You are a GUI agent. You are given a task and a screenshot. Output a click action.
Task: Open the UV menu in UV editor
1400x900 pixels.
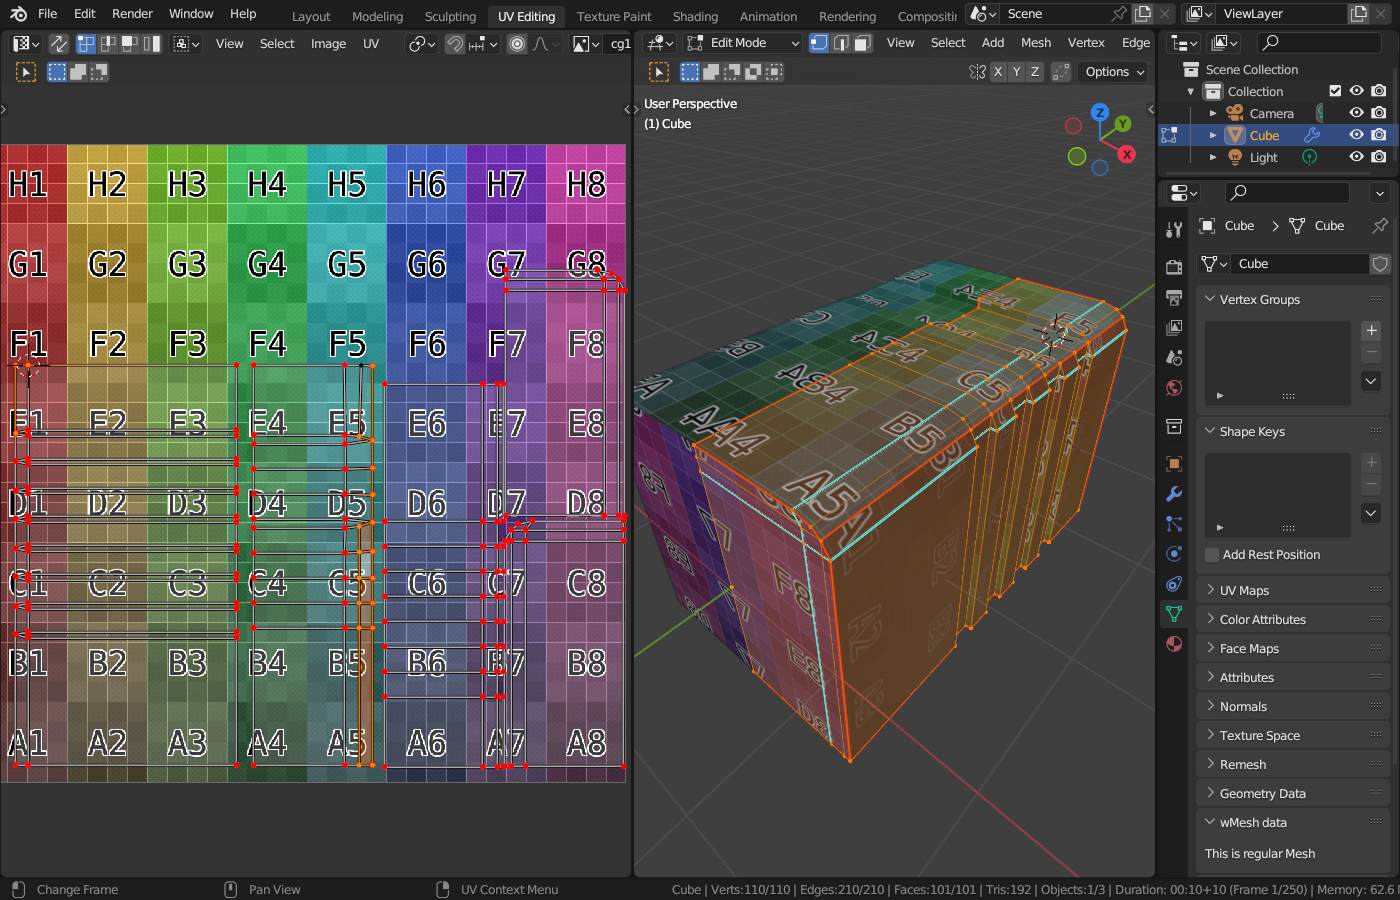point(371,44)
